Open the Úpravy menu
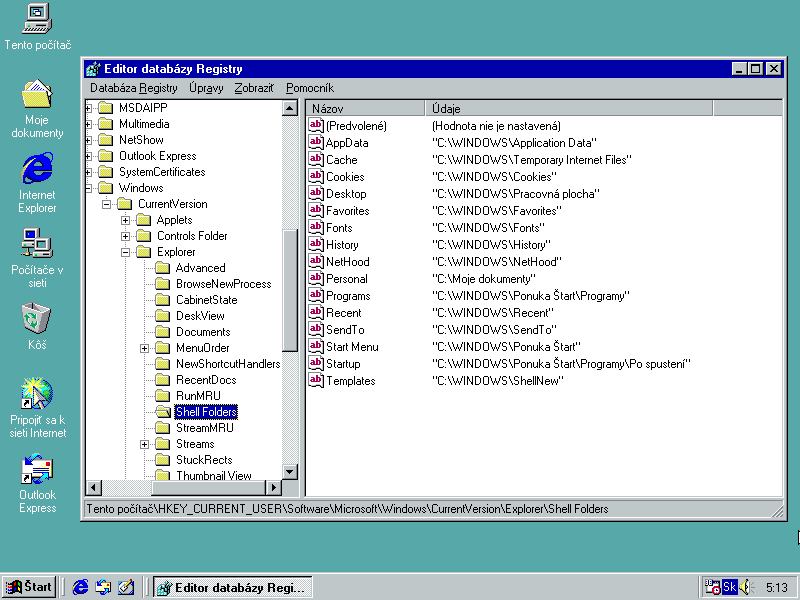Image resolution: width=800 pixels, height=600 pixels. [x=206, y=88]
